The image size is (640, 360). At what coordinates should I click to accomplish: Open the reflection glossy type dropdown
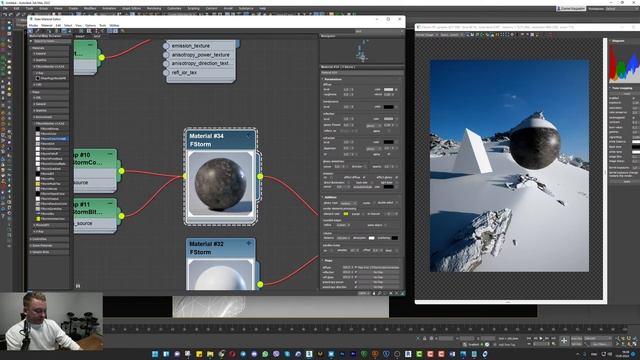coord(373,126)
